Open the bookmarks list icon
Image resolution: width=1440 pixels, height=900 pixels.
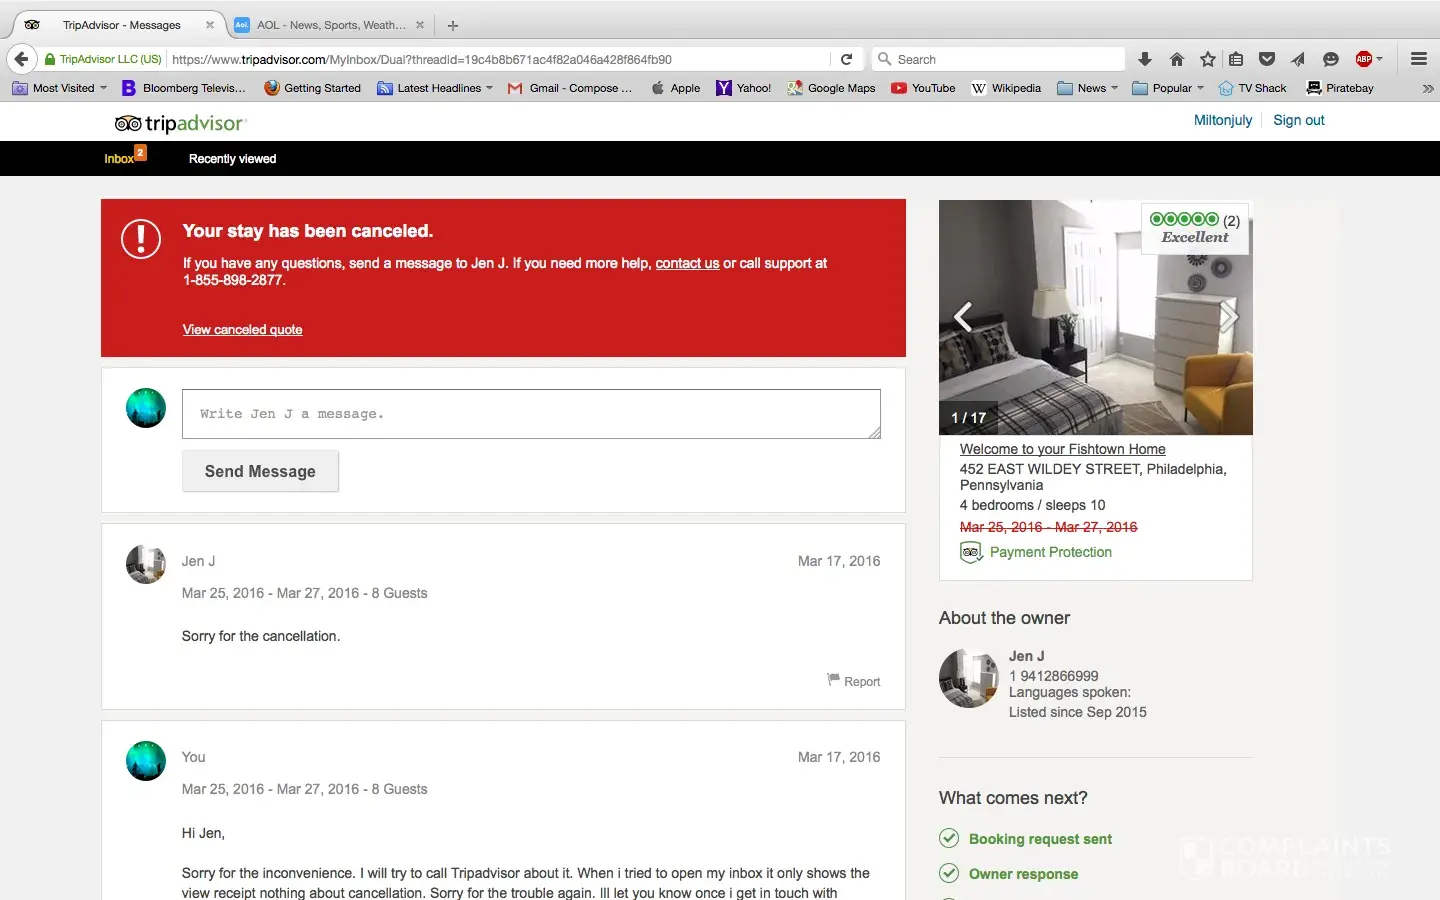1236,59
